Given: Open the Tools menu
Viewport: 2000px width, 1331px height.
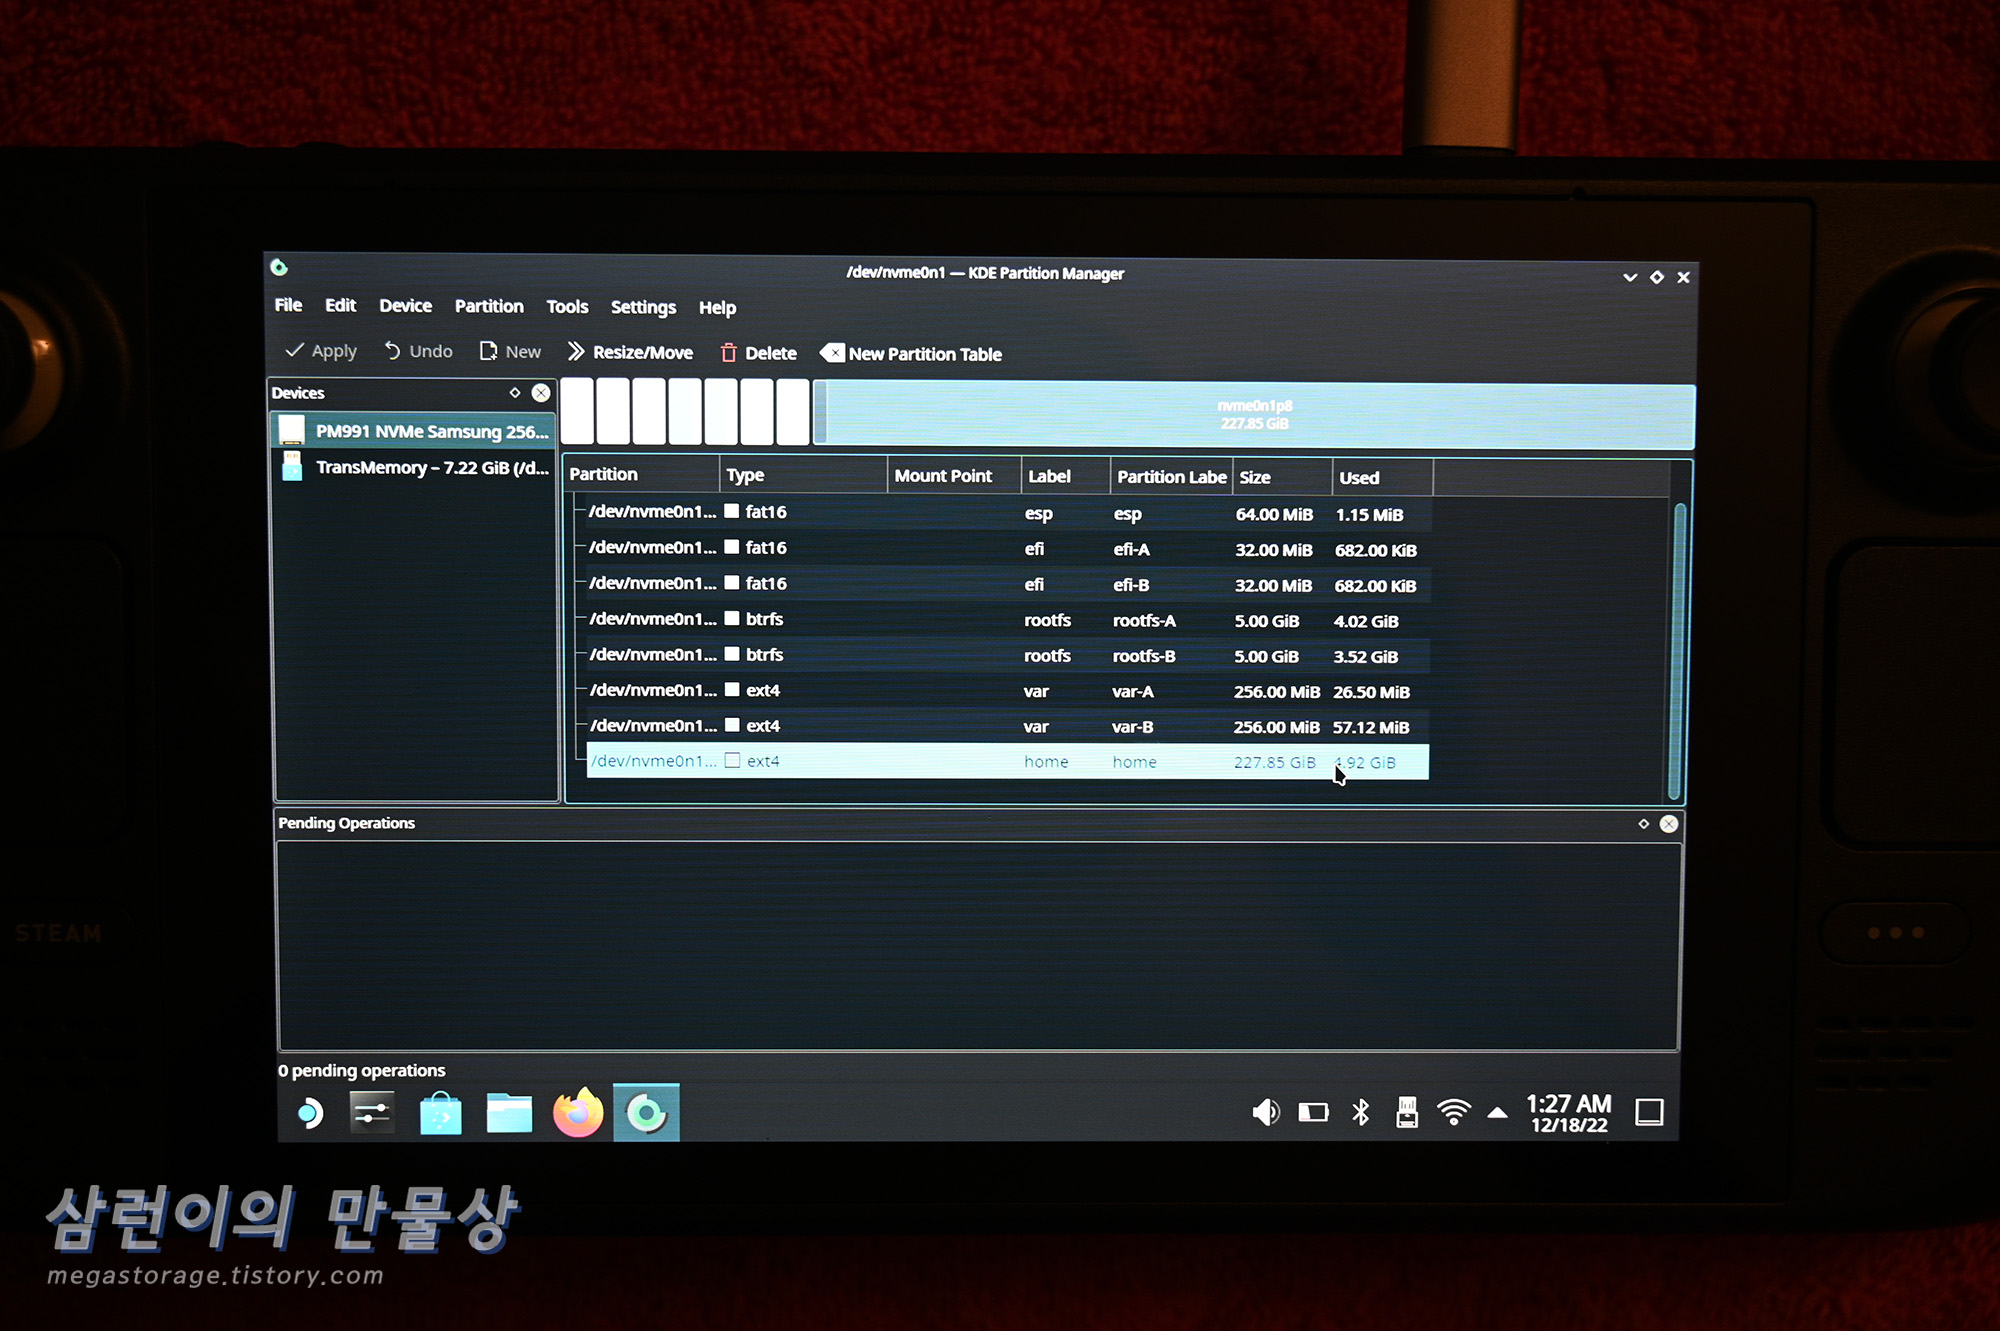Looking at the screenshot, I should (567, 307).
